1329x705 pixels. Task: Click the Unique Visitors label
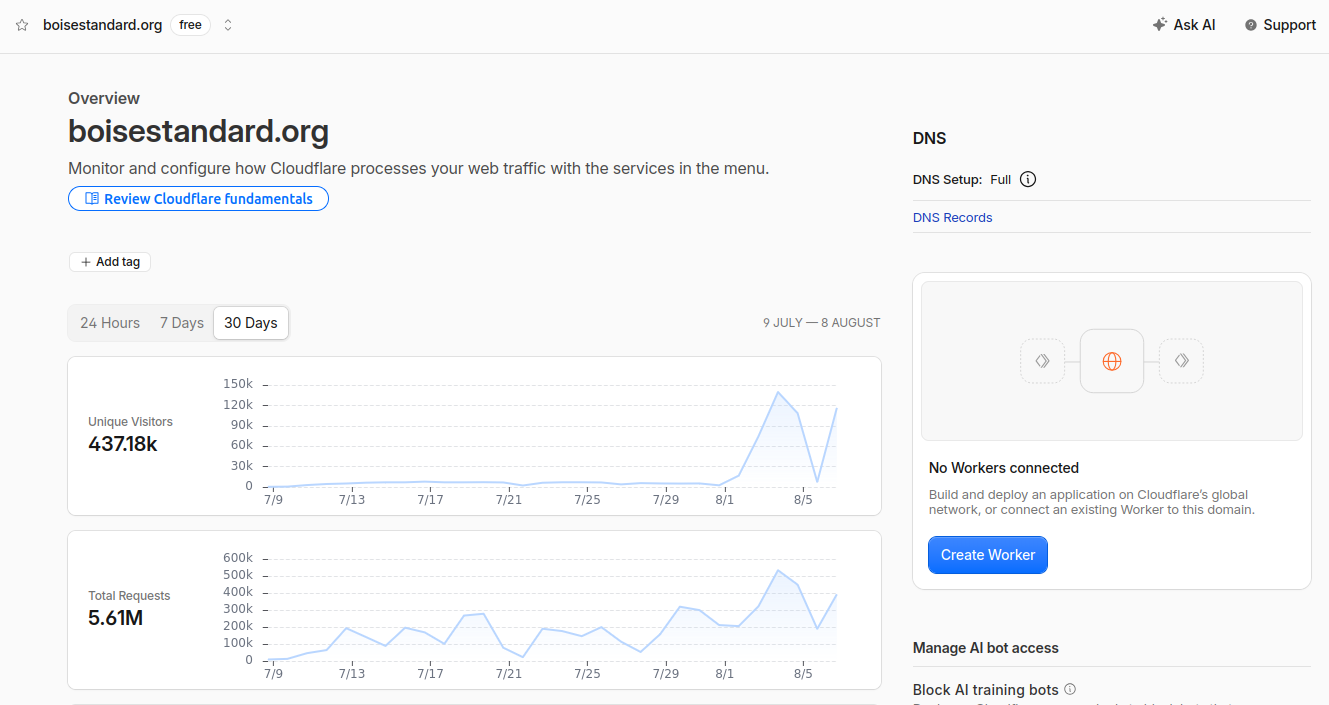click(x=130, y=422)
